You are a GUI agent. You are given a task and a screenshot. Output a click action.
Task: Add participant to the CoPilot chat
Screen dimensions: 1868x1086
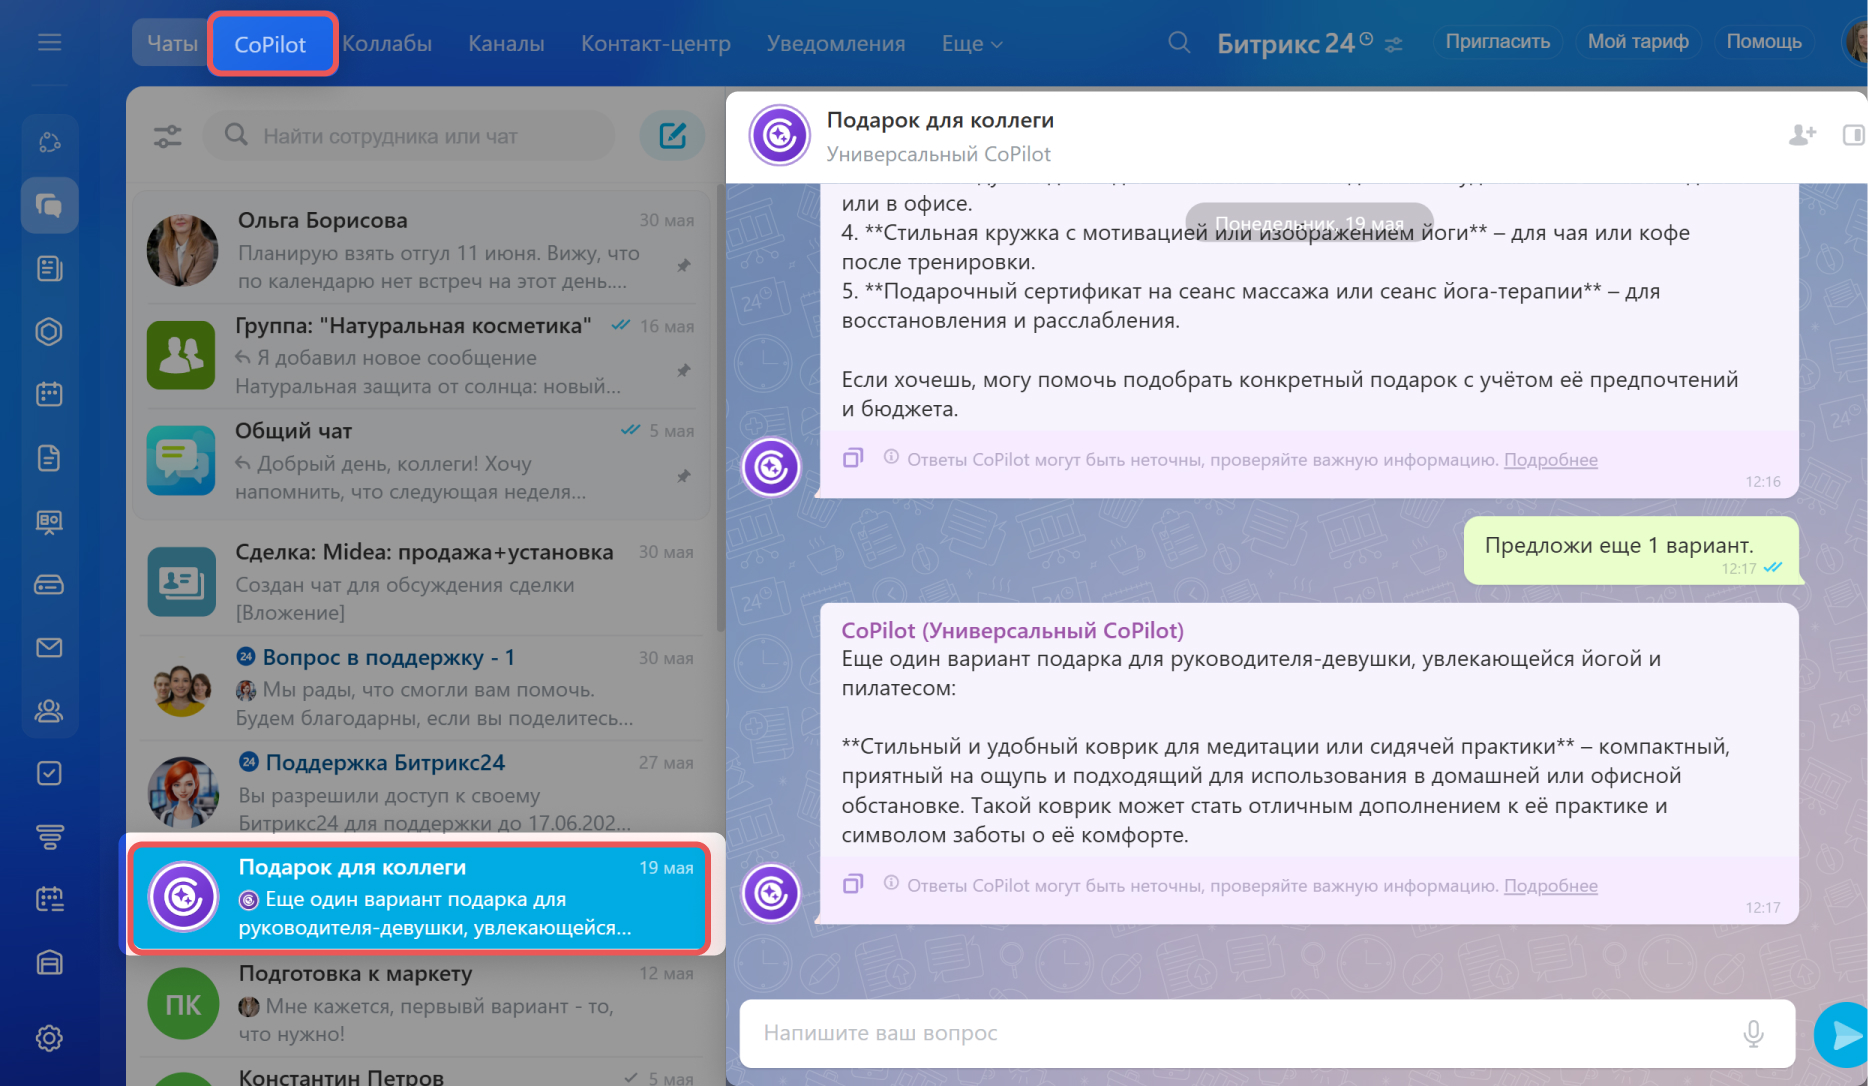tap(1802, 134)
